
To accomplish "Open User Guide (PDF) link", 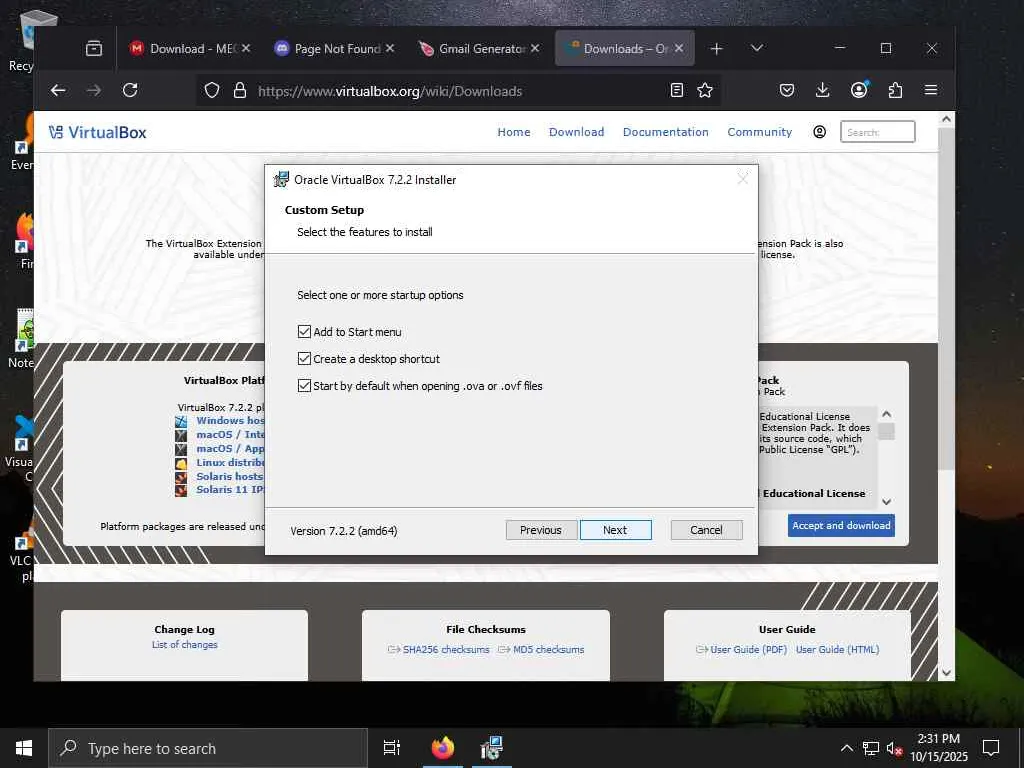I will point(748,649).
